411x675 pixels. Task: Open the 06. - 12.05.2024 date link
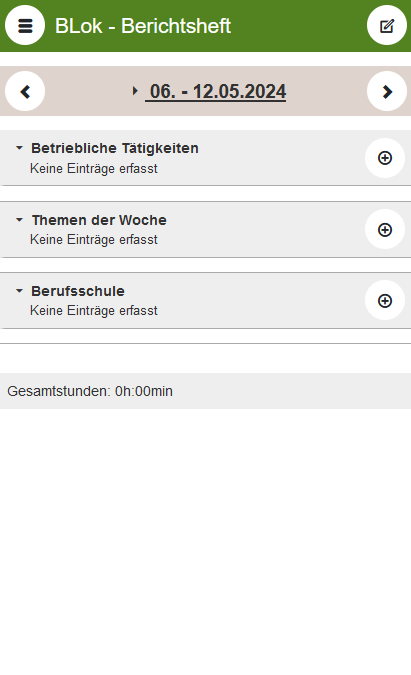[216, 91]
